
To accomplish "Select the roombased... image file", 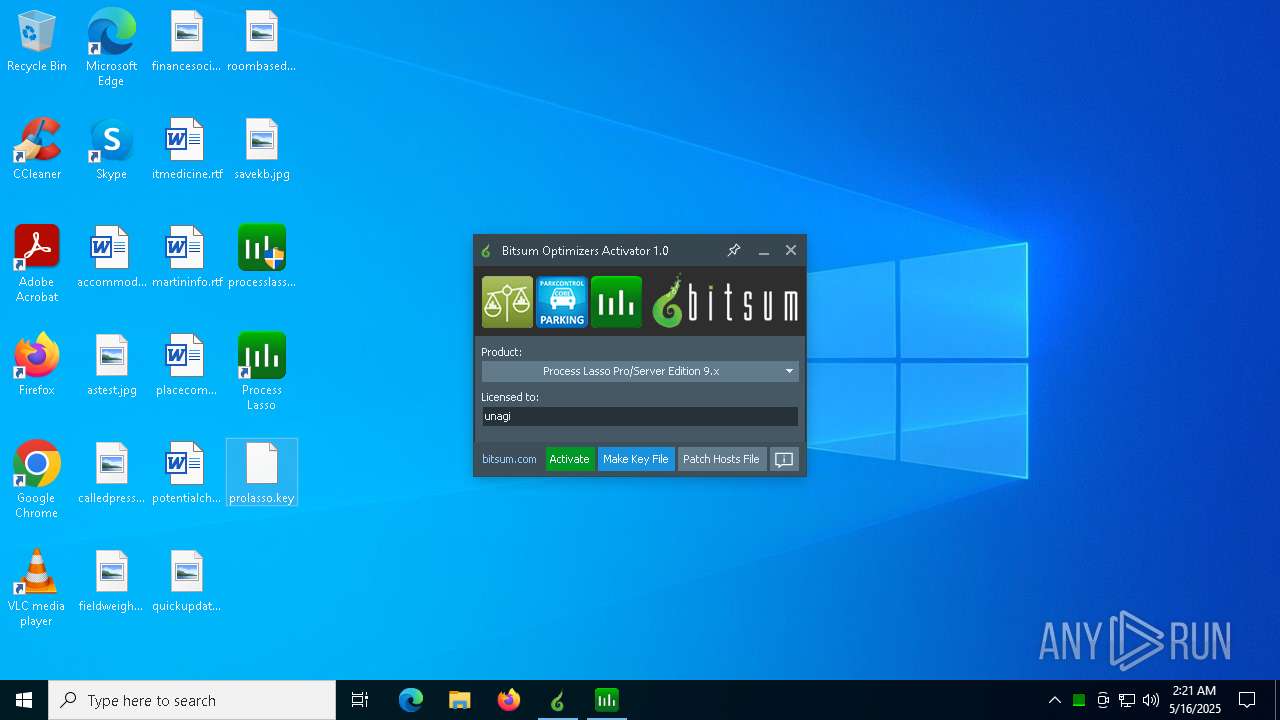I will [262, 41].
